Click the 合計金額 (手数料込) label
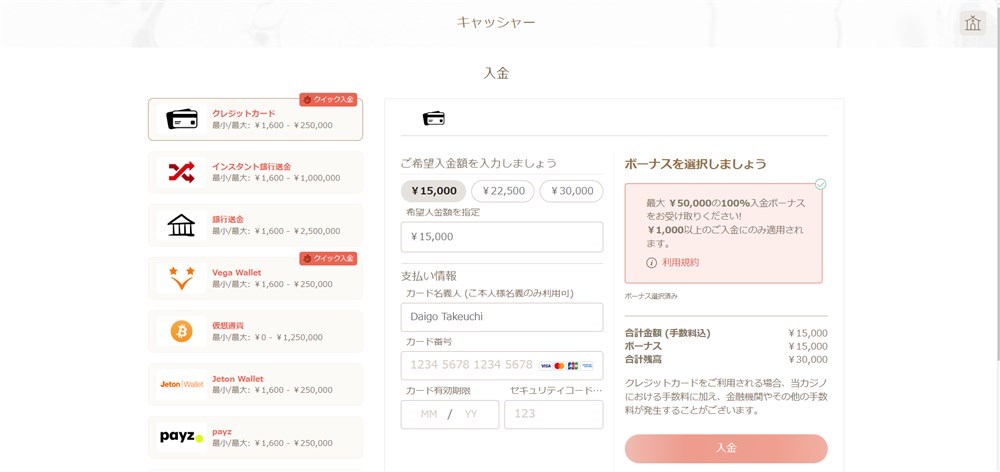The height and width of the screenshot is (472, 1000). coord(668,333)
